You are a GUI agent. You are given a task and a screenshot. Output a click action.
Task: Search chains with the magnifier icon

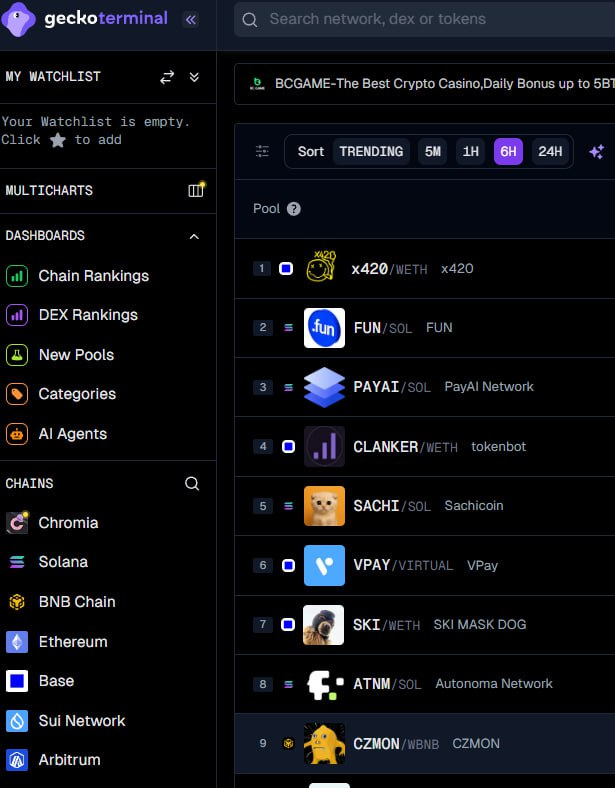pos(192,483)
